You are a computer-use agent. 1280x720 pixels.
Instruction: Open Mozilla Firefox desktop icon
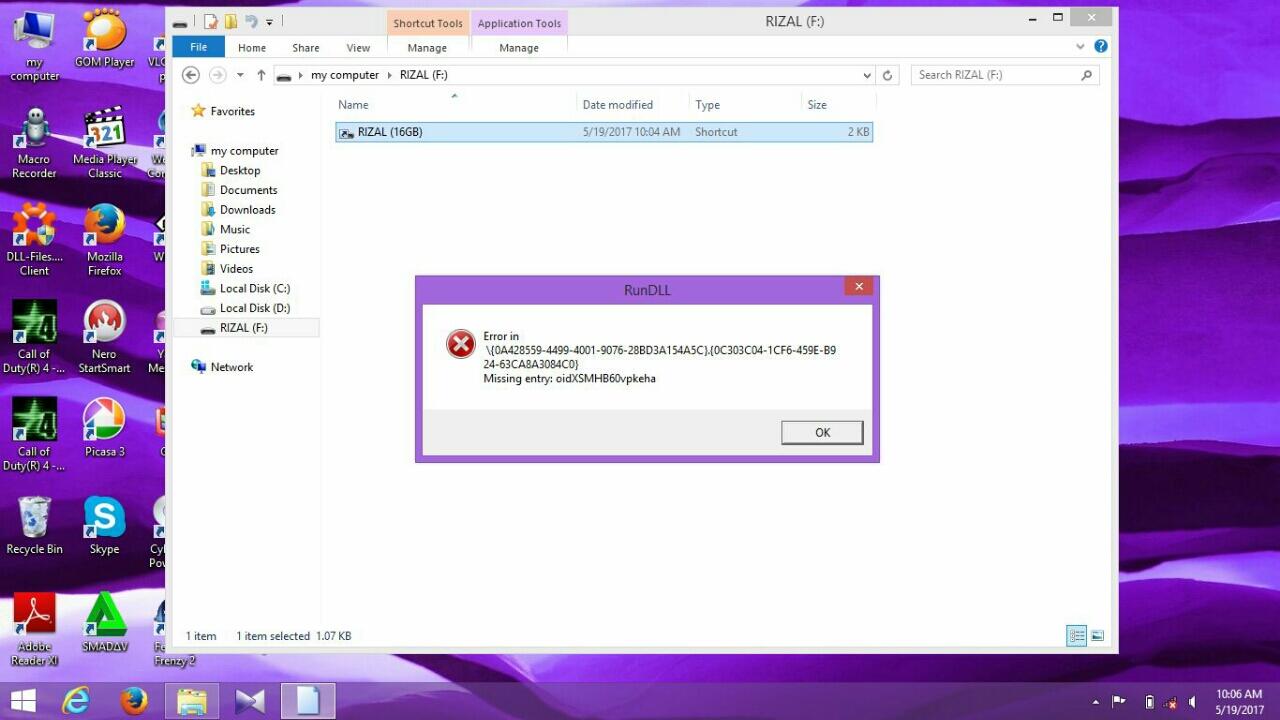pyautogui.click(x=104, y=241)
